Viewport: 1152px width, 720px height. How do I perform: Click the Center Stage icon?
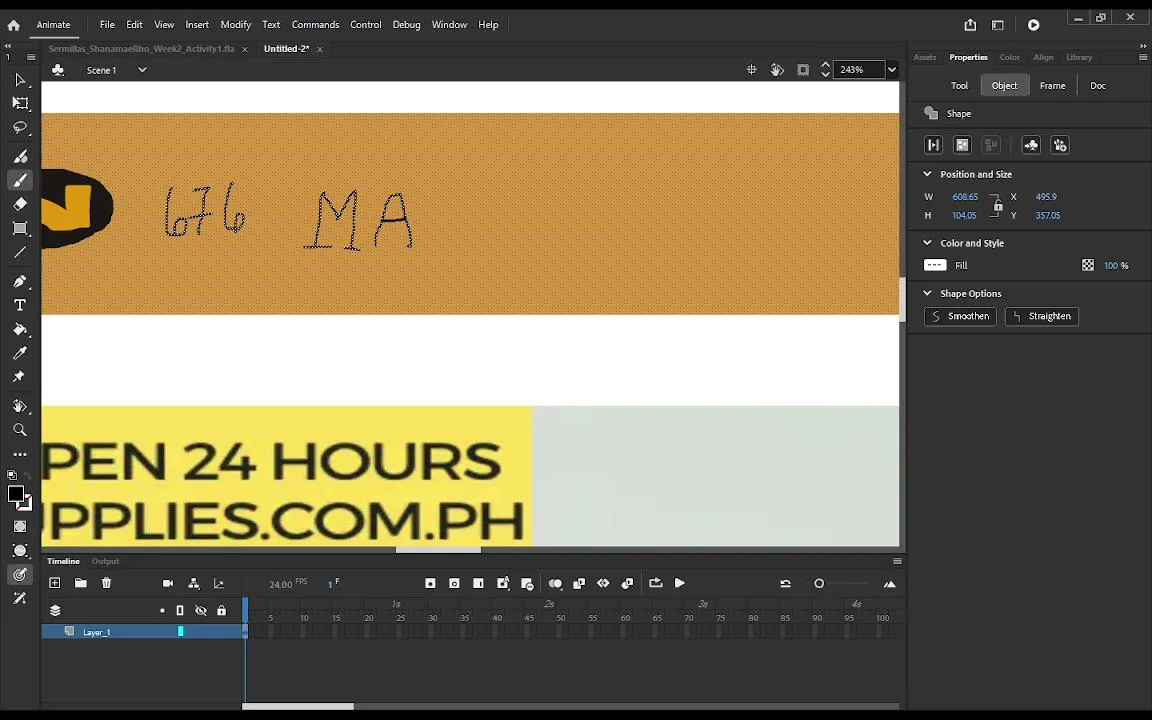(x=752, y=70)
